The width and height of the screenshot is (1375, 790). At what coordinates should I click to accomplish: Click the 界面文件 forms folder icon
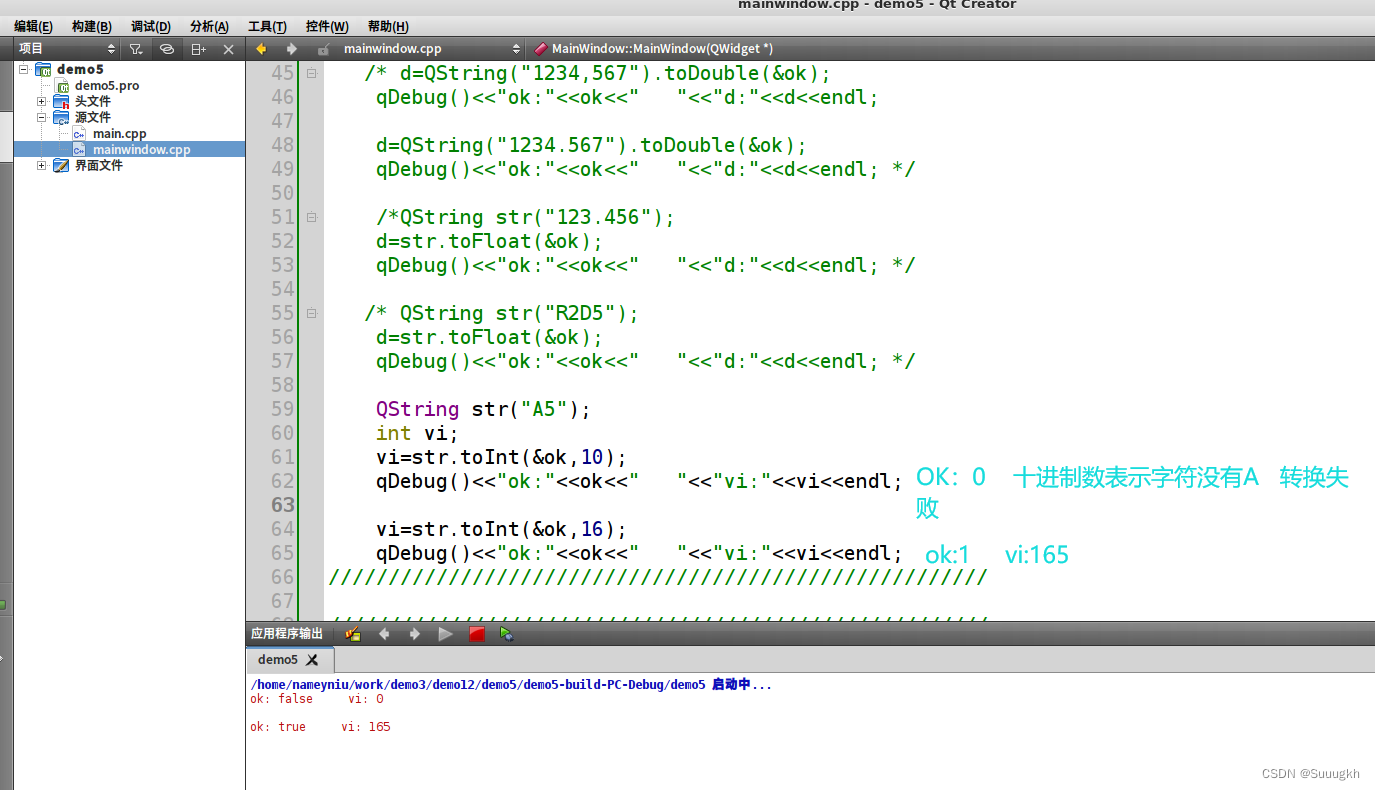click(61, 165)
